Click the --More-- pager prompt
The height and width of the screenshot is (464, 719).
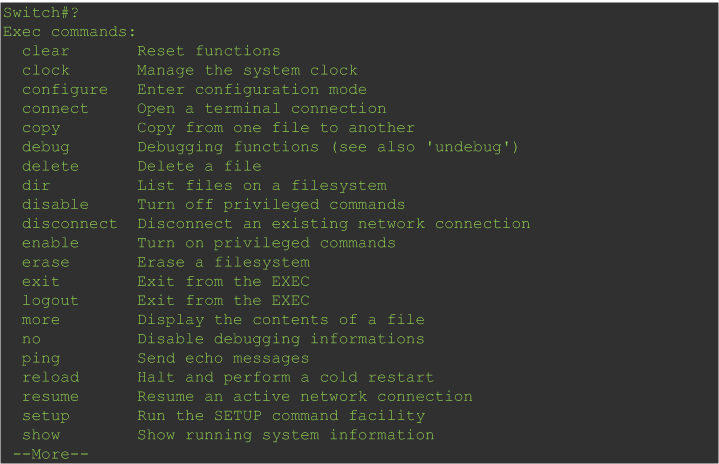[50, 454]
